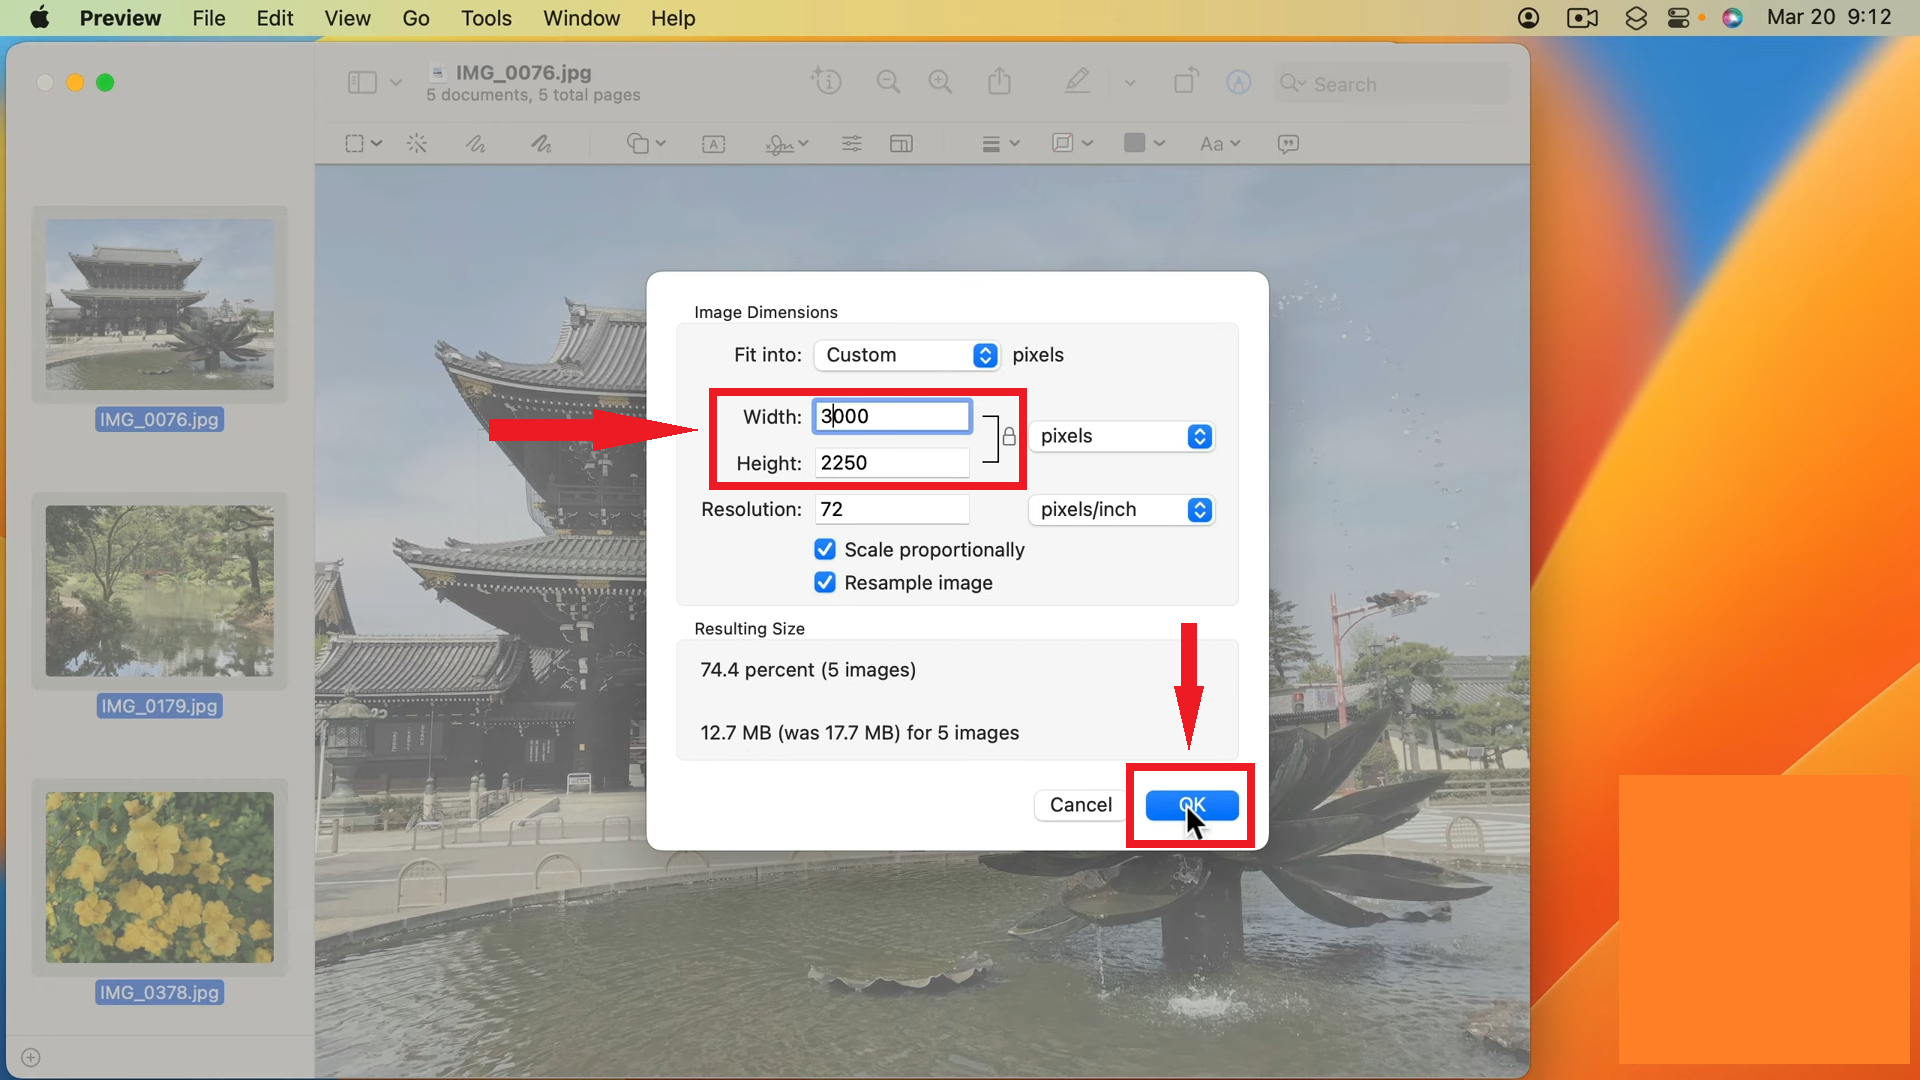This screenshot has width=1920, height=1080.
Task: Open the View menu
Action: click(347, 18)
